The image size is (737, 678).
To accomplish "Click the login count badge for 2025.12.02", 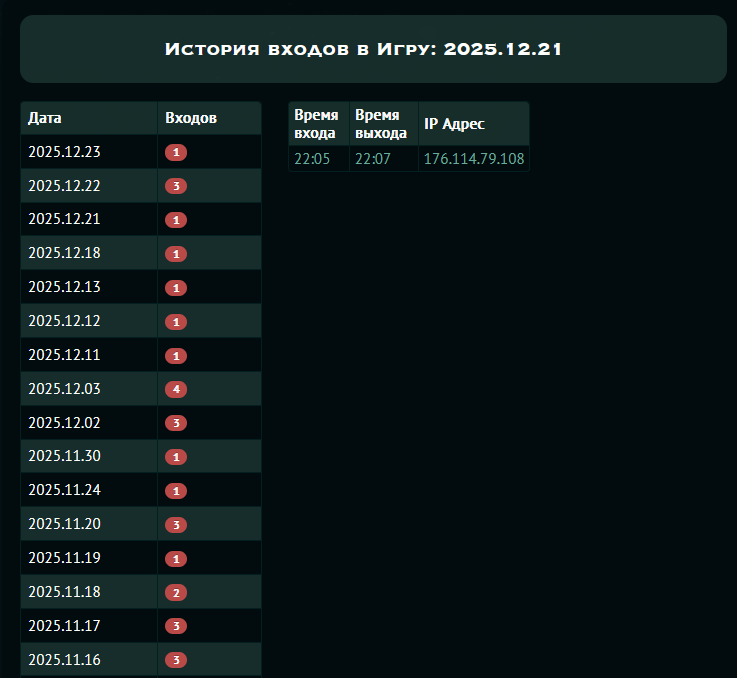I will pyautogui.click(x=176, y=423).
